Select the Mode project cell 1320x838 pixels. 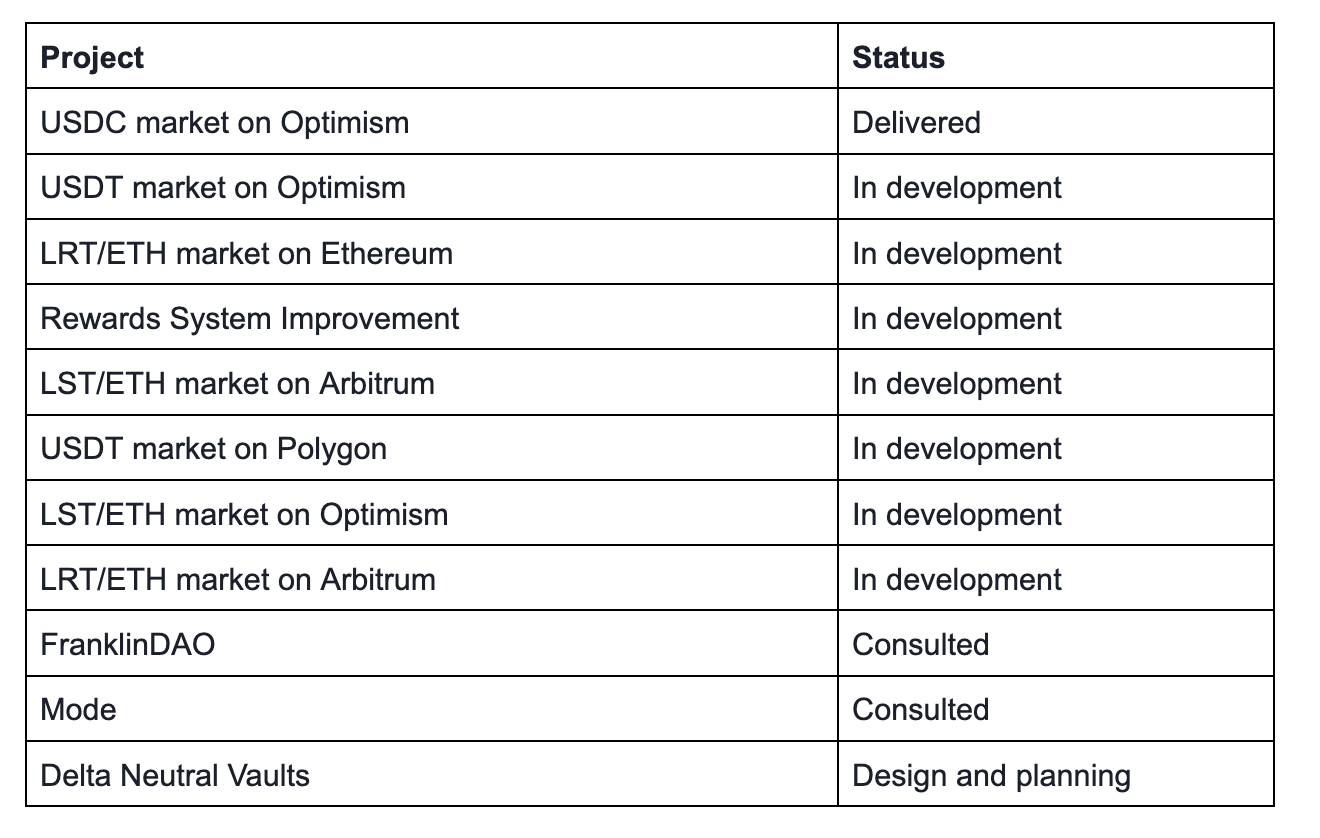79,710
